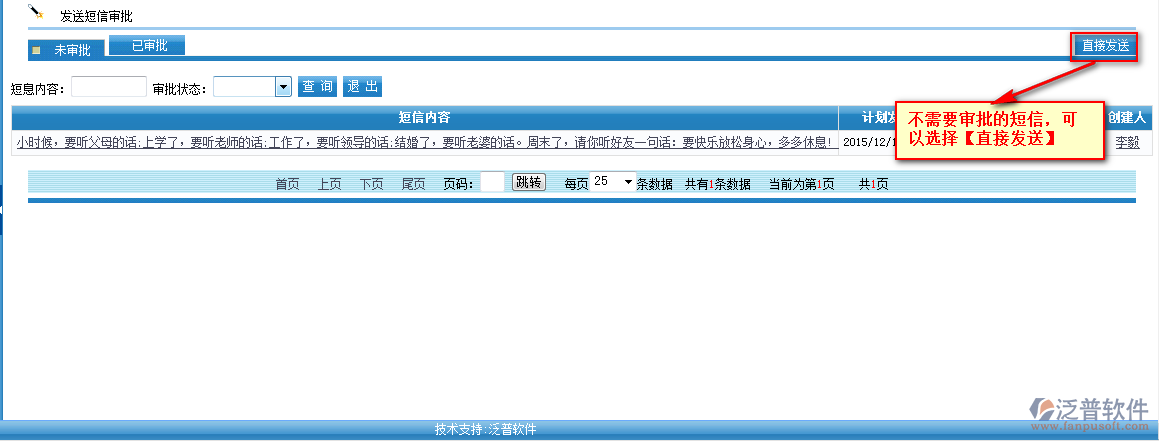The height and width of the screenshot is (442, 1159).
Task: Open creator link 李毅
Action: tap(1127, 143)
